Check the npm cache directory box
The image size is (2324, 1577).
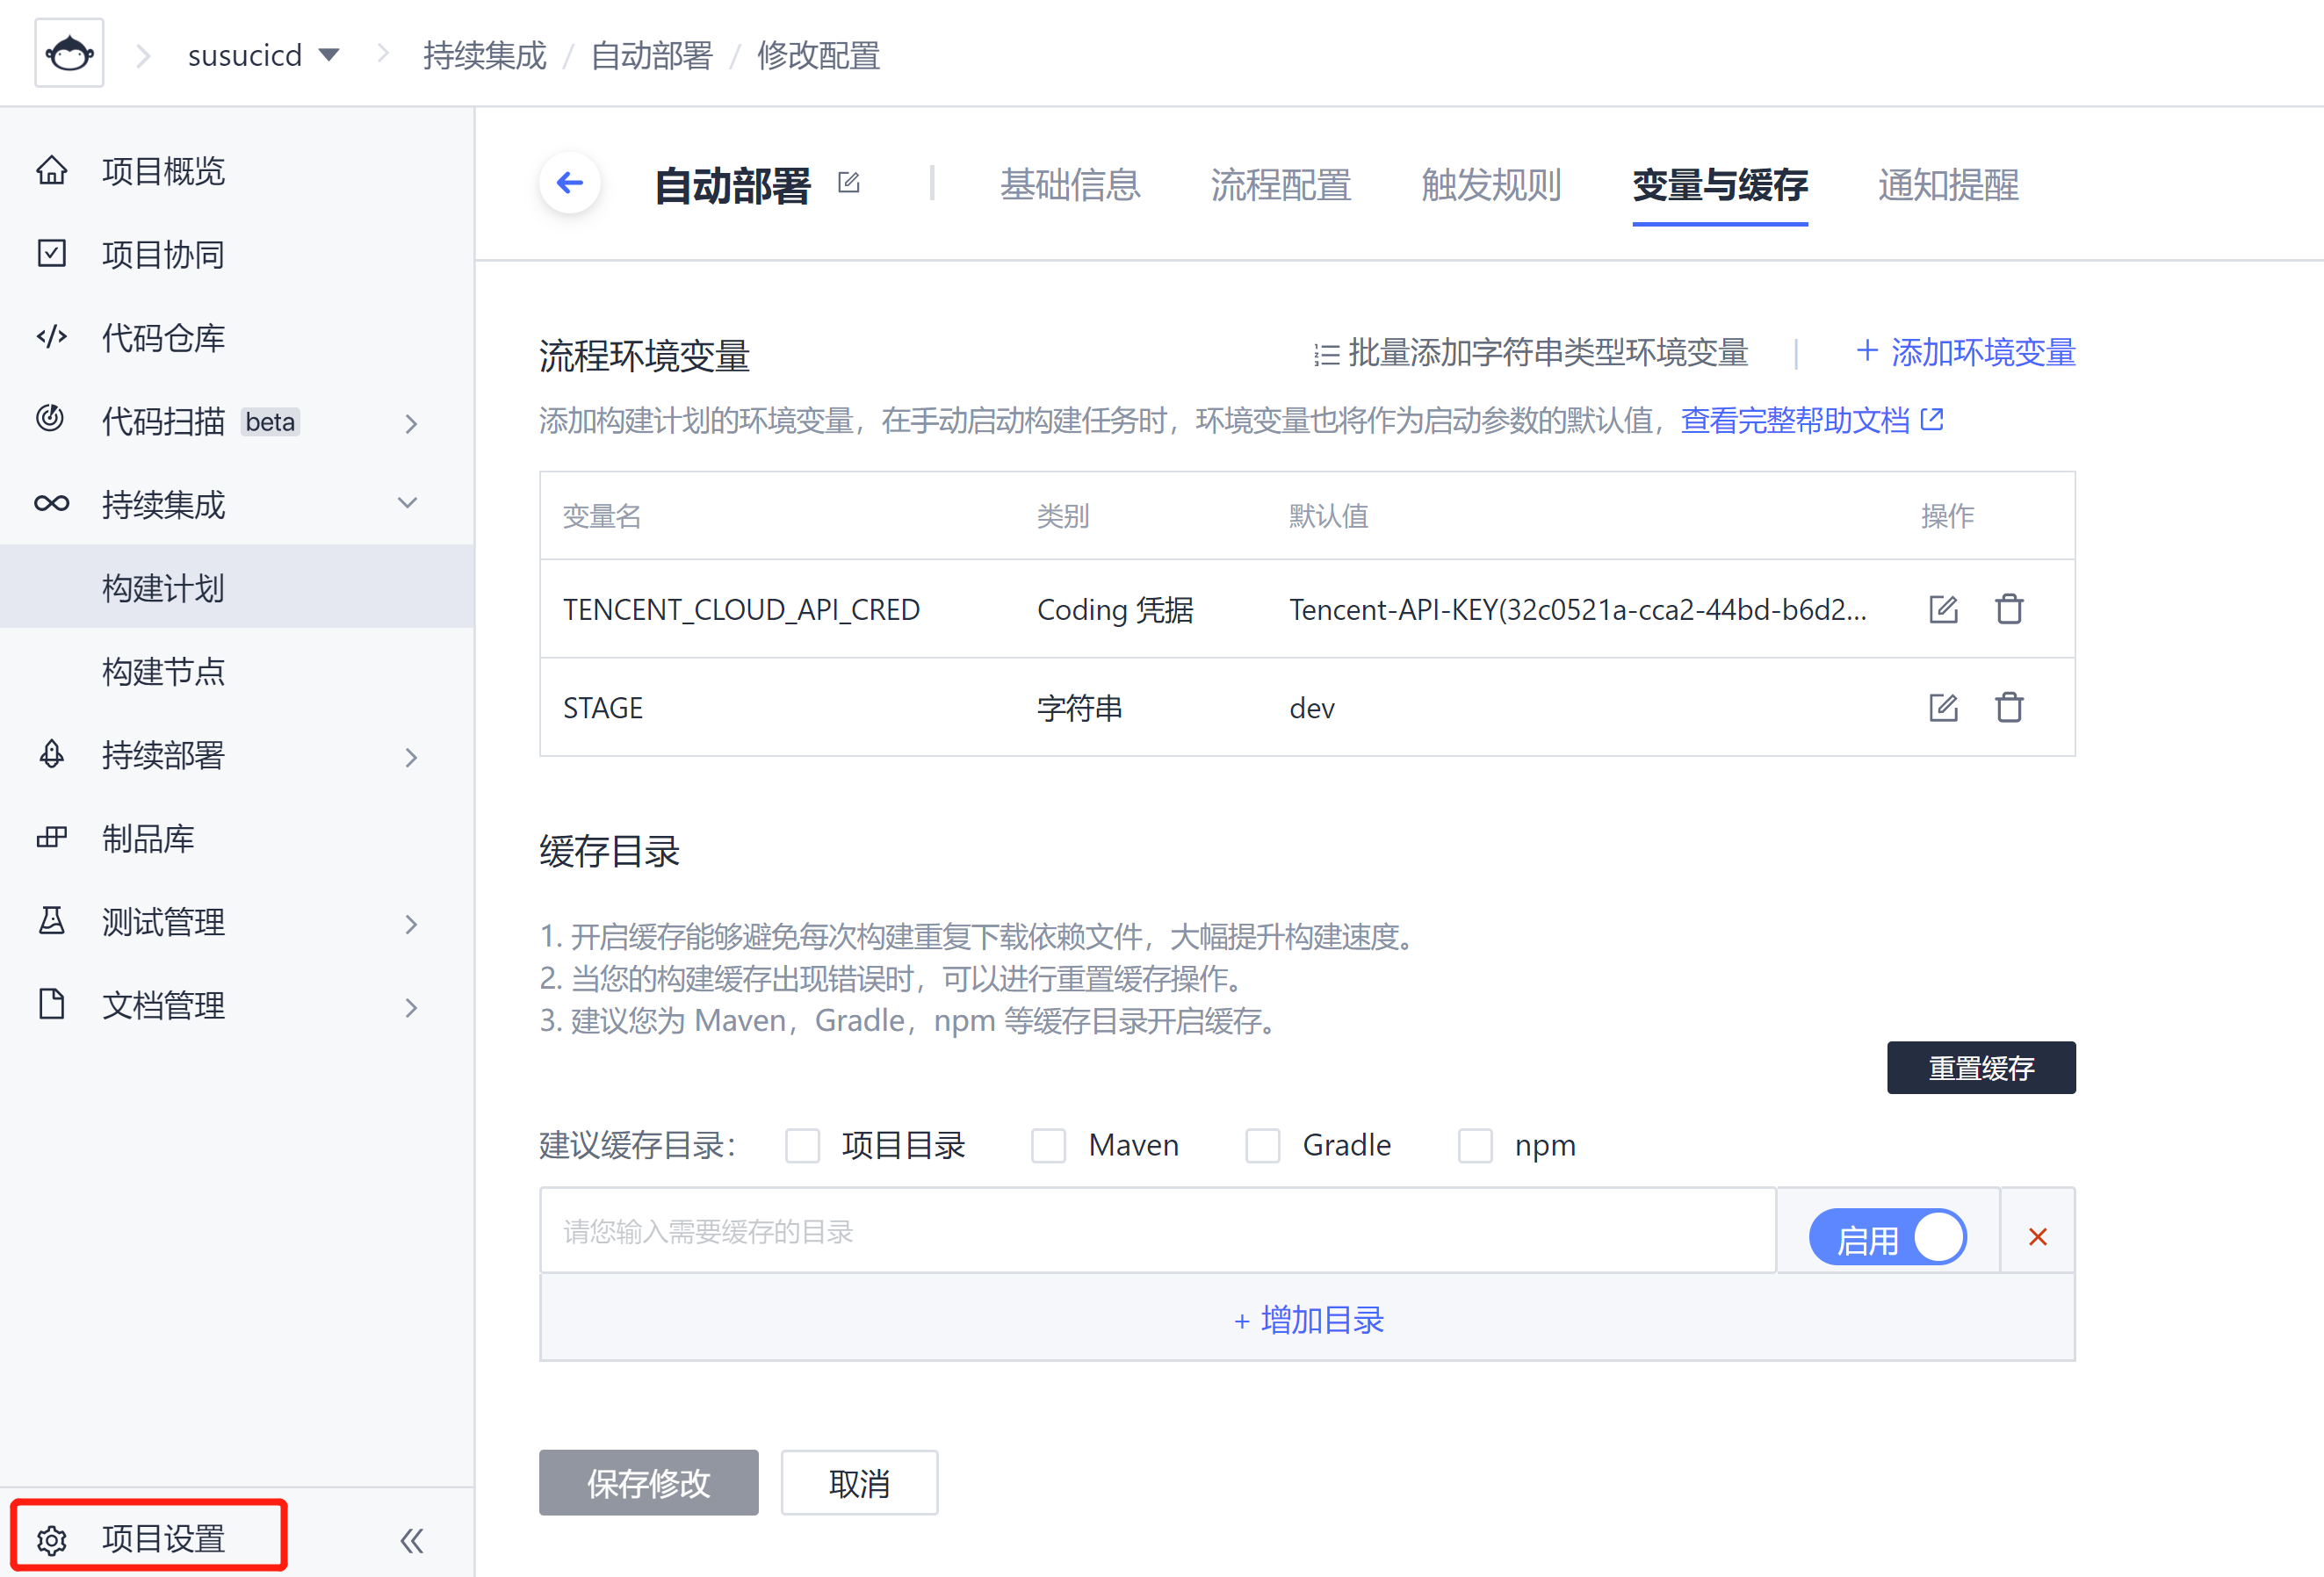pos(1475,1145)
